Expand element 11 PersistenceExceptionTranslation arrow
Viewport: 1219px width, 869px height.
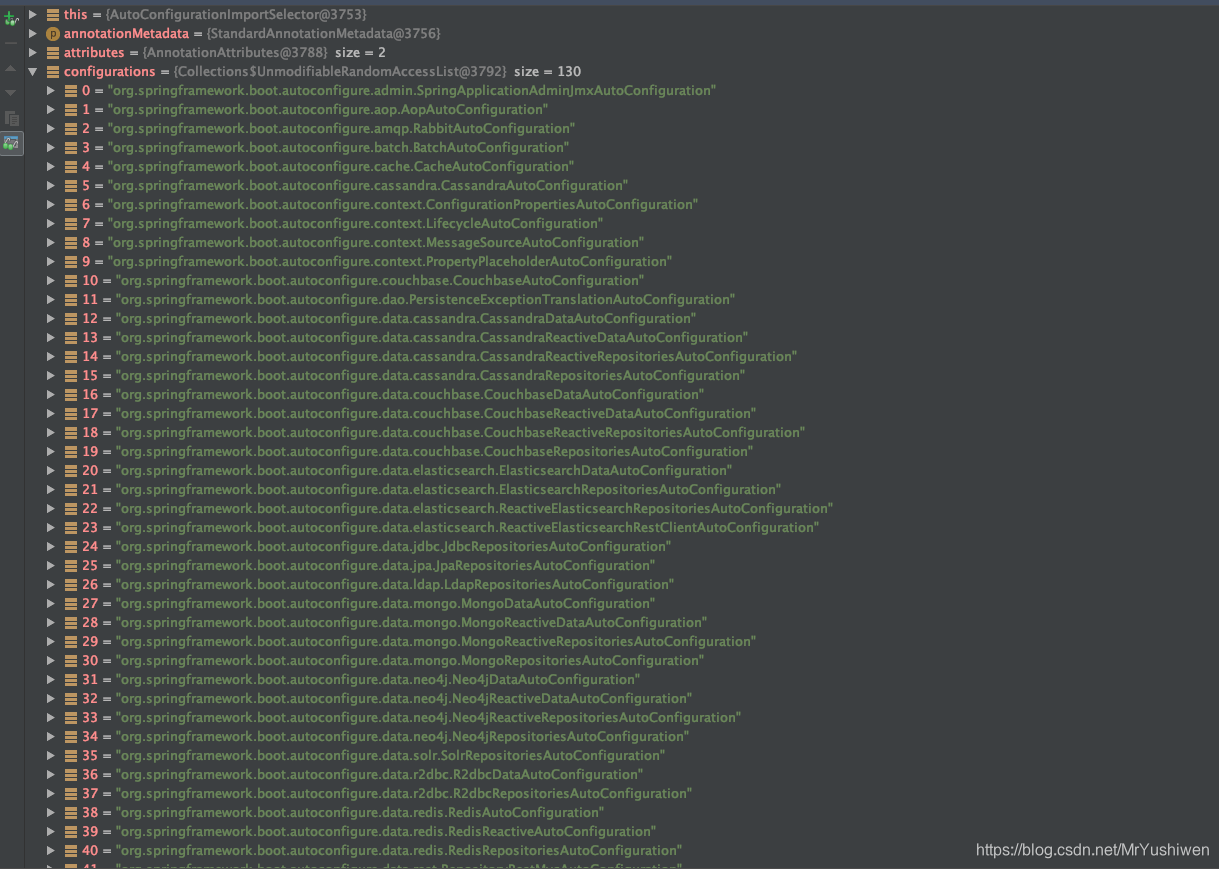click(x=51, y=300)
